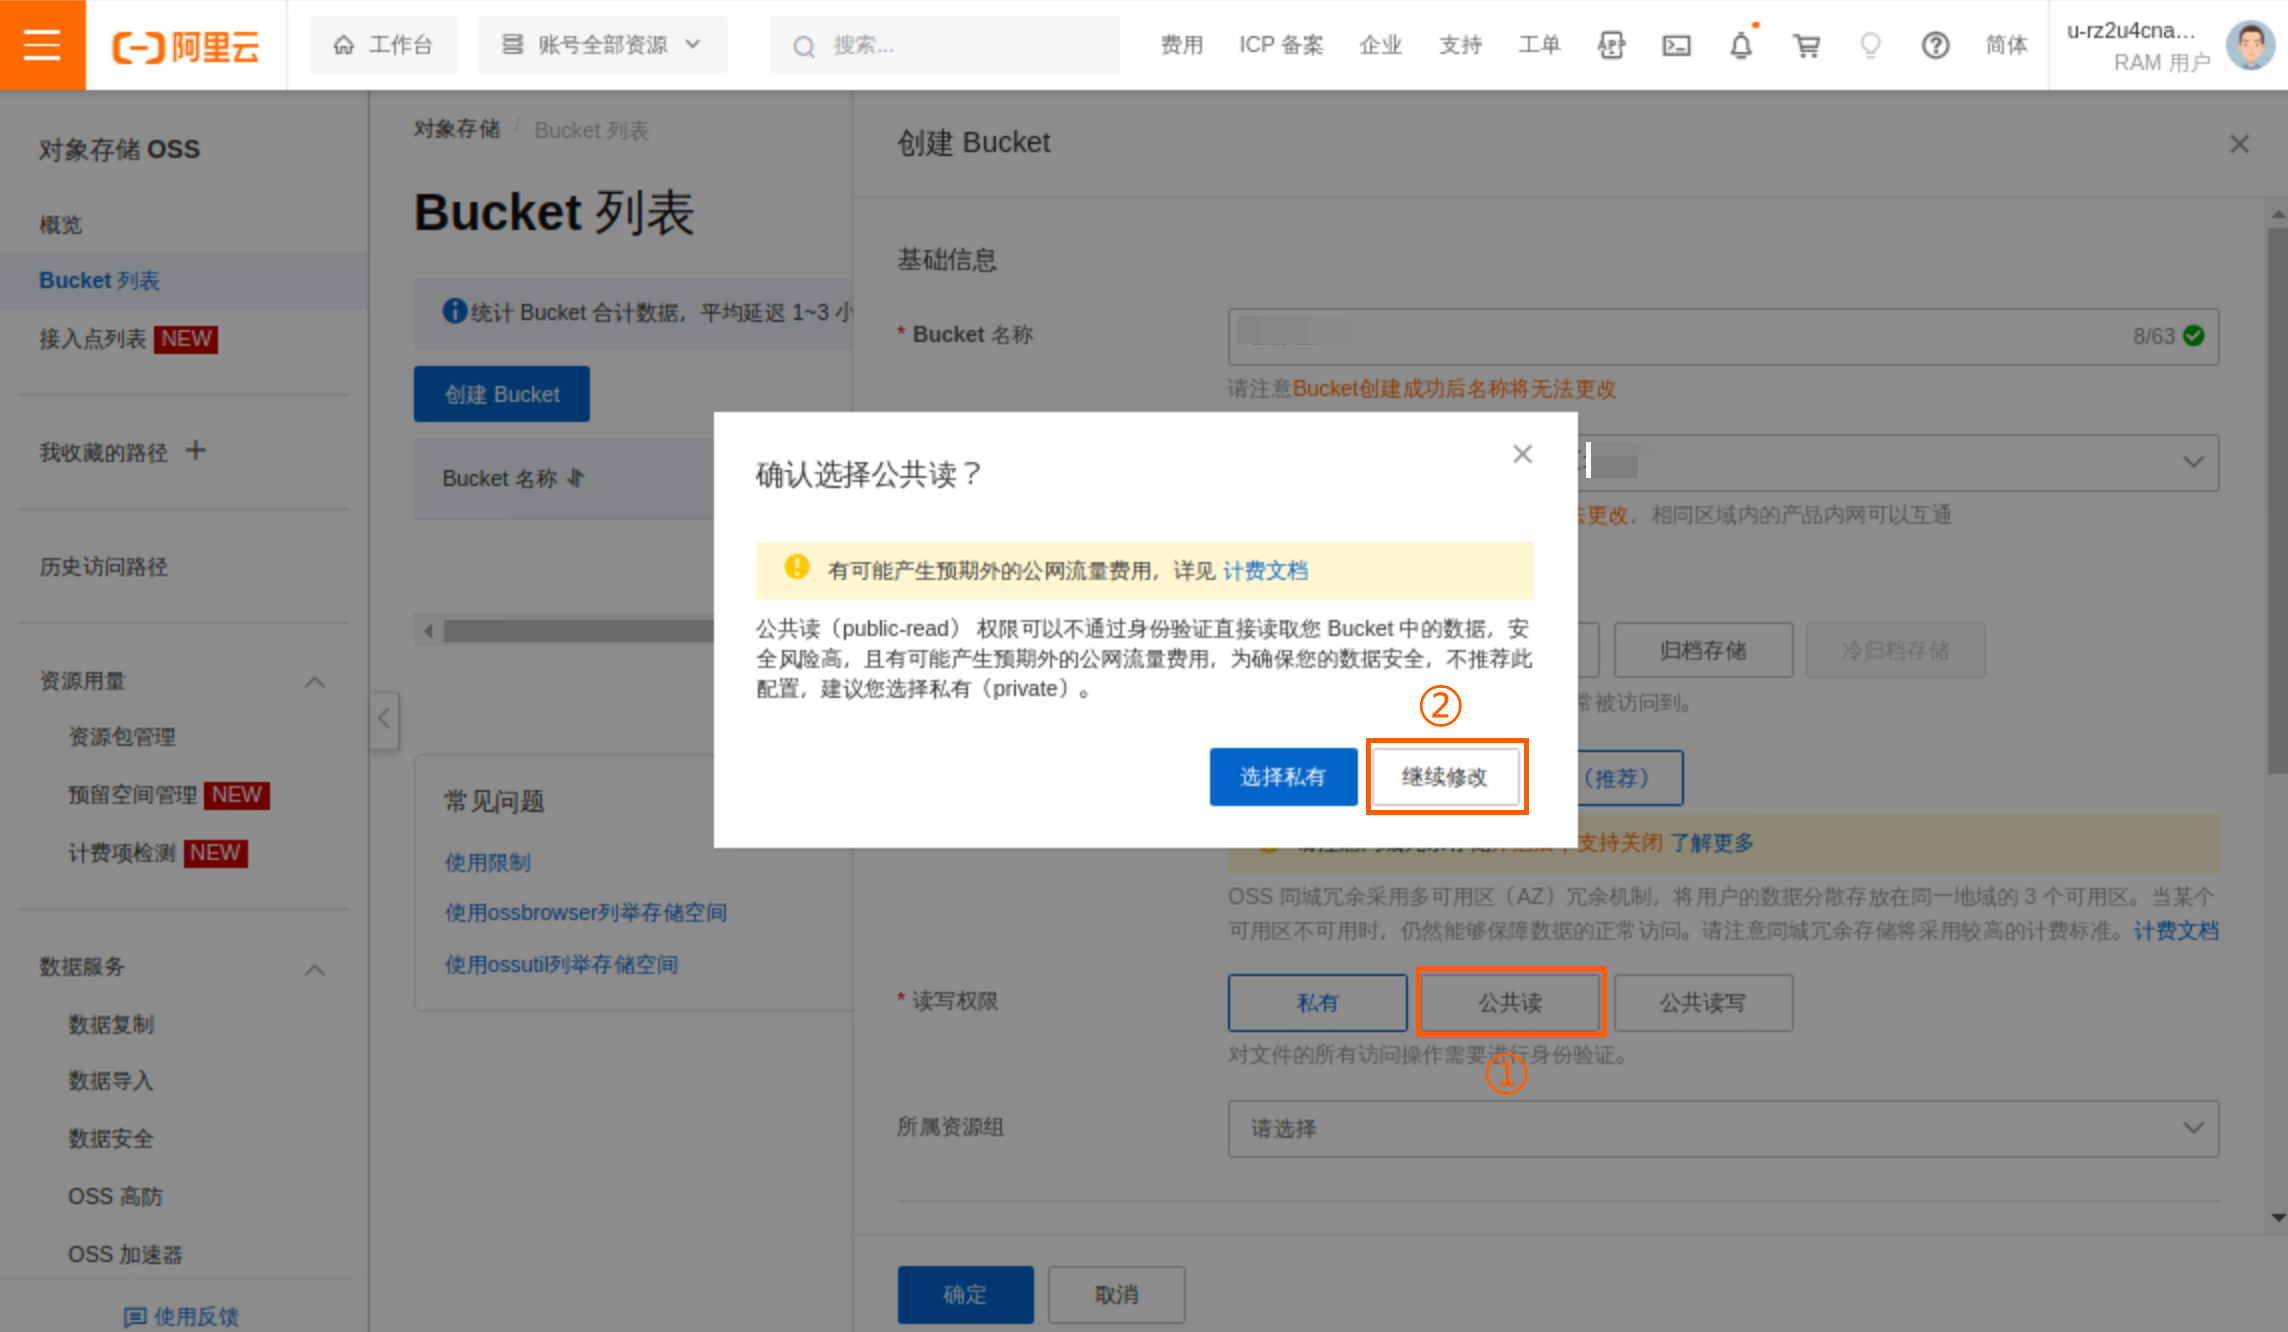Click the lightbulb suggestions icon
Image resolution: width=2288 pixels, height=1332 pixels.
[1870, 45]
